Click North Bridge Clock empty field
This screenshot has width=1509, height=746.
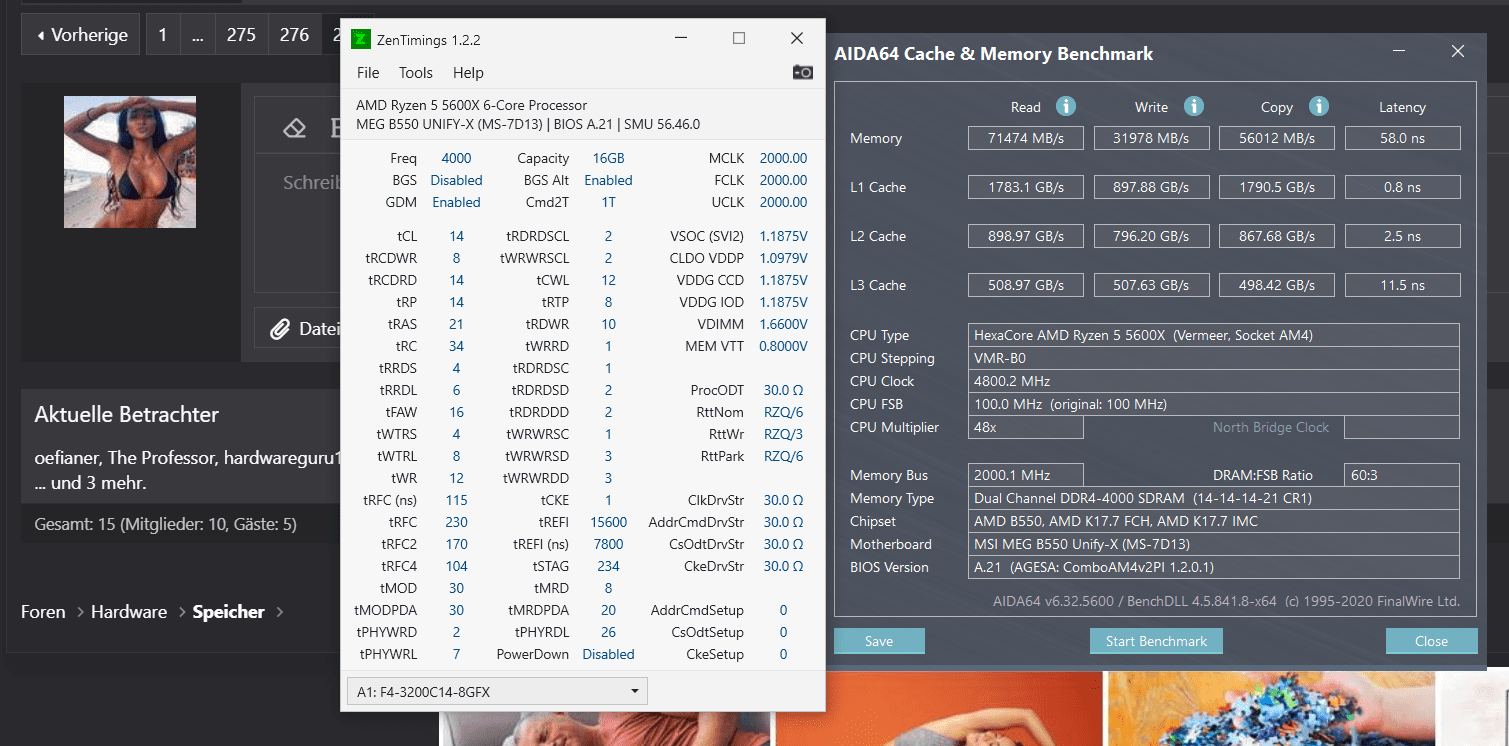tap(1402, 427)
